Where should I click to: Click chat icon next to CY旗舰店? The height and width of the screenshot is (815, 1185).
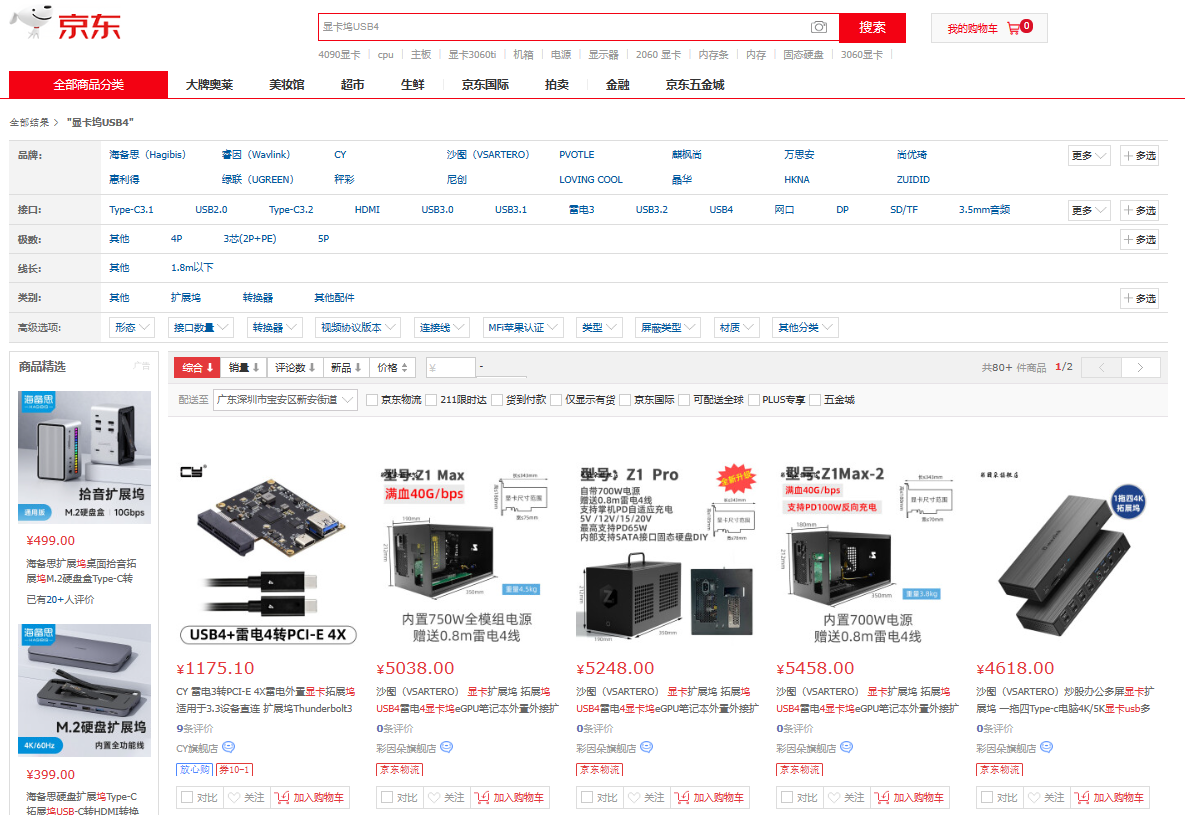pyautogui.click(x=228, y=747)
